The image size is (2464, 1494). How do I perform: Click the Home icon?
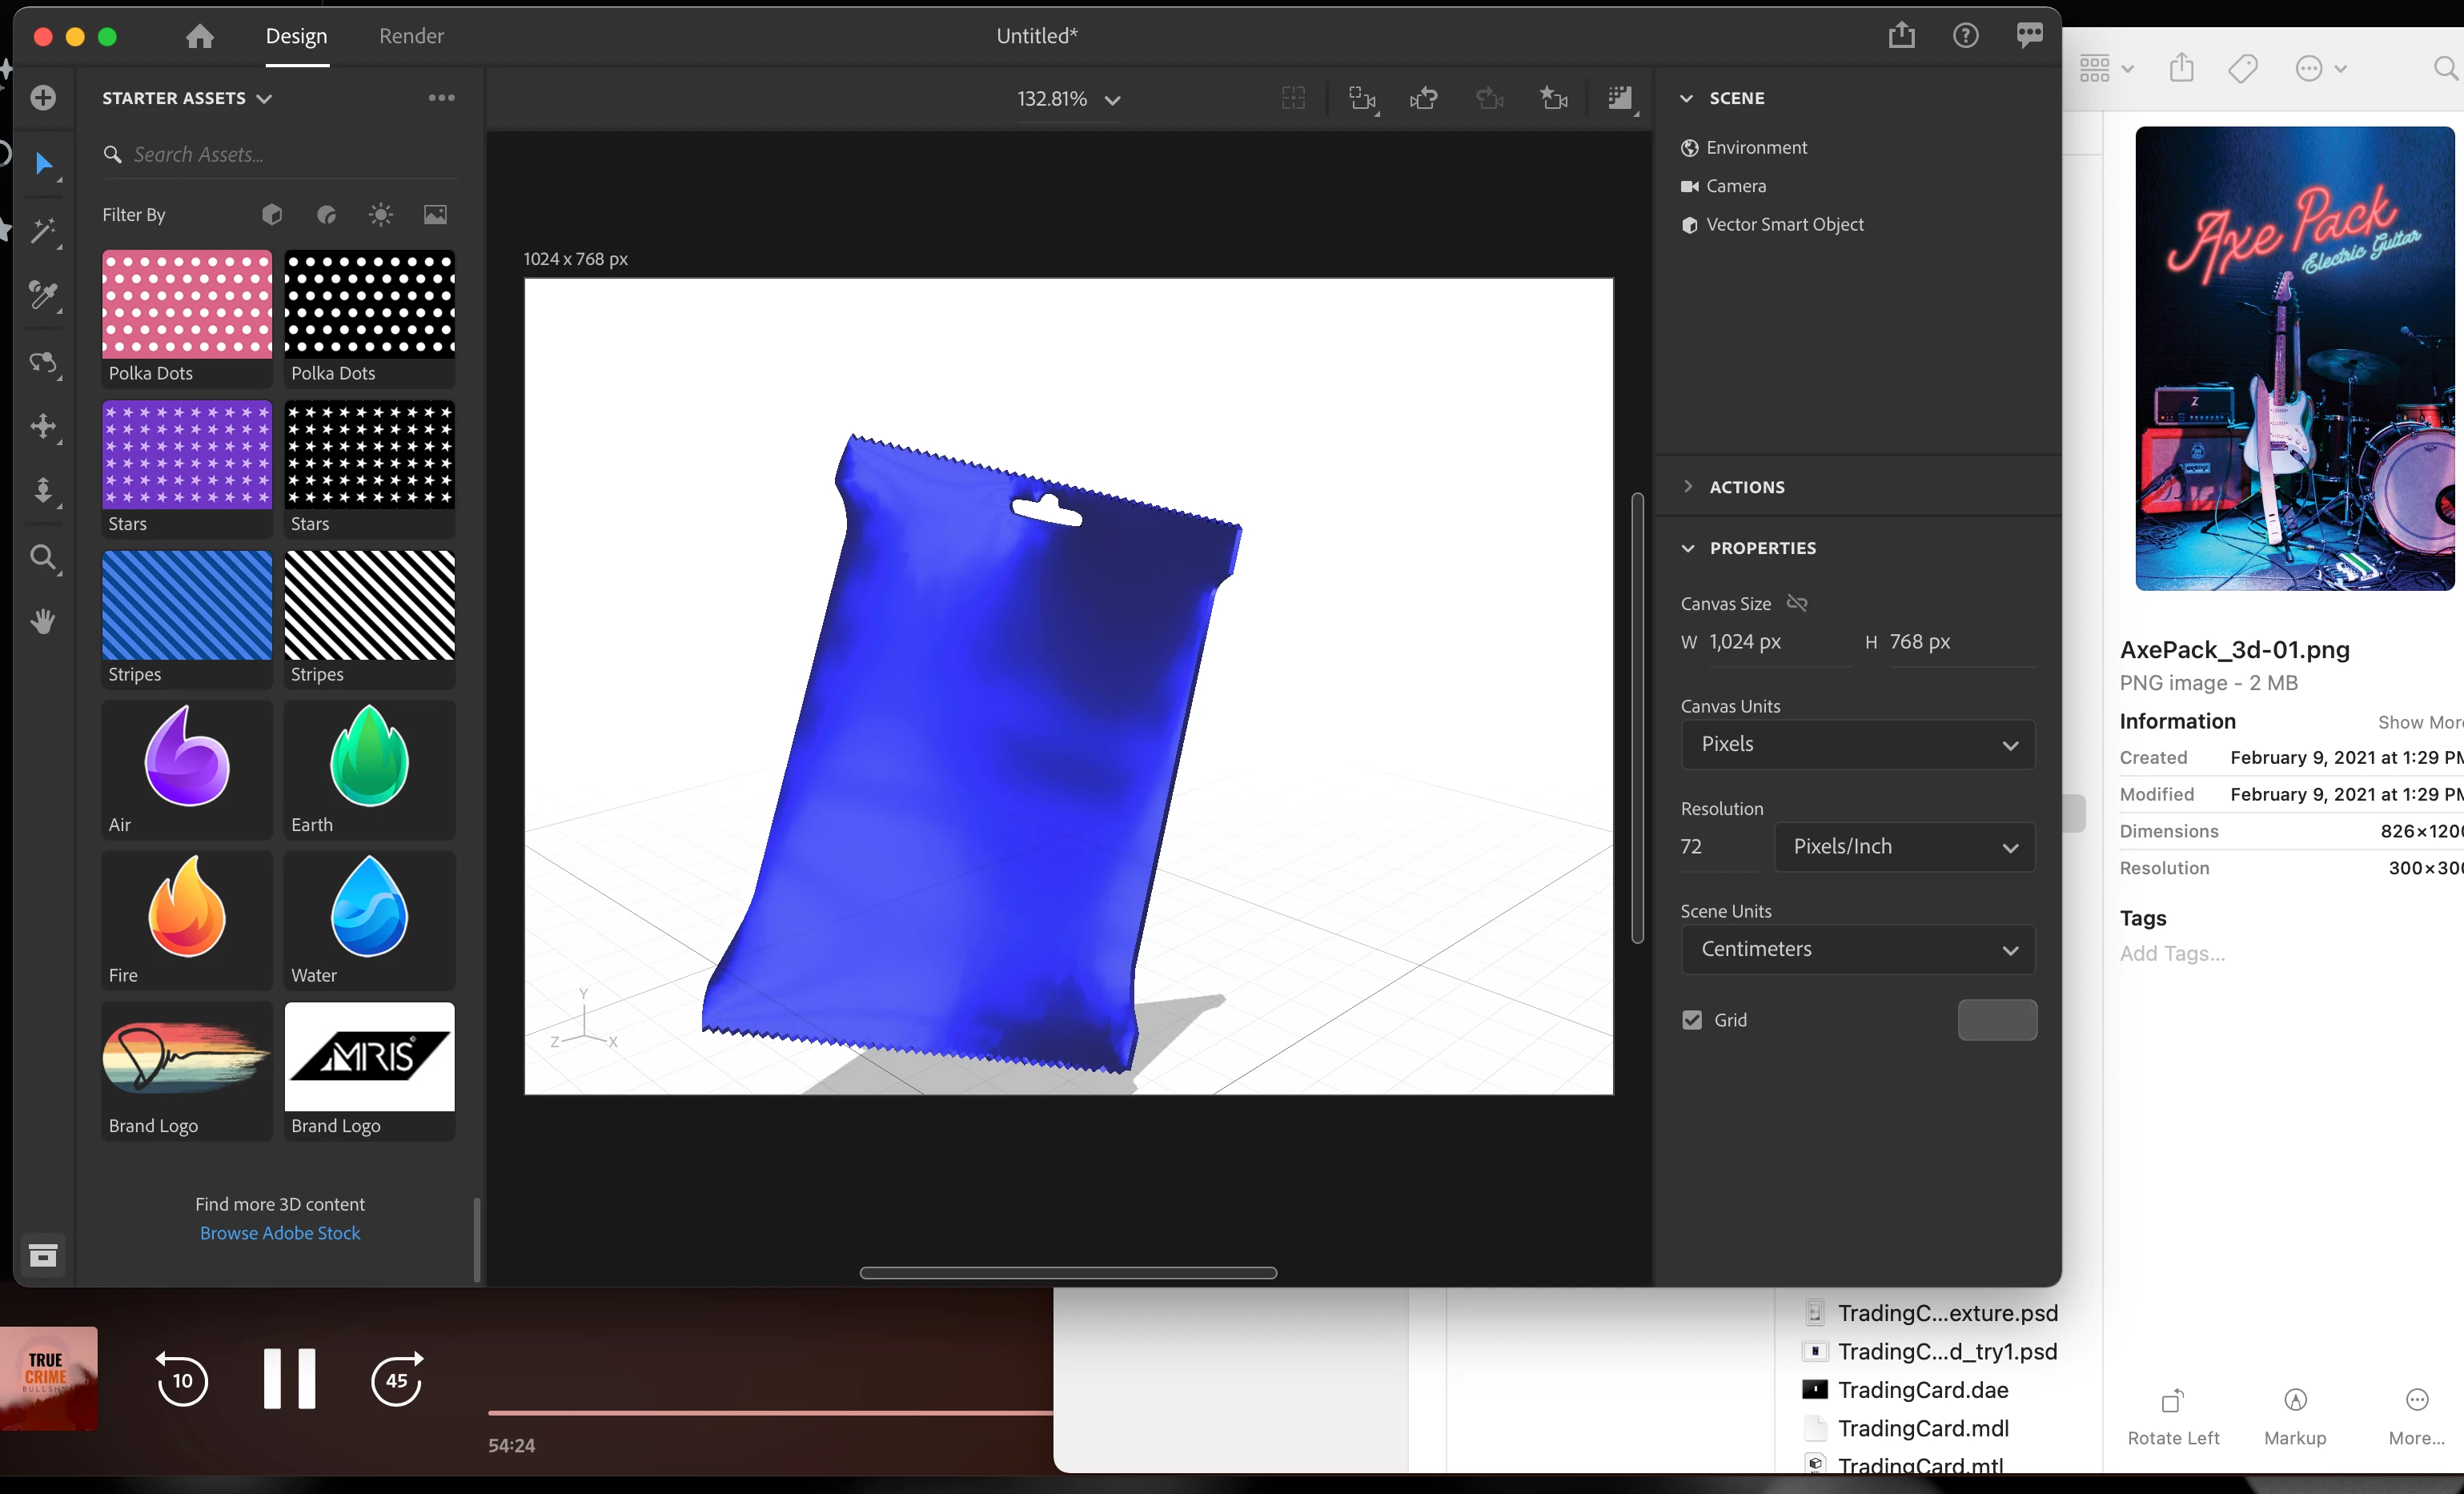(x=200, y=37)
